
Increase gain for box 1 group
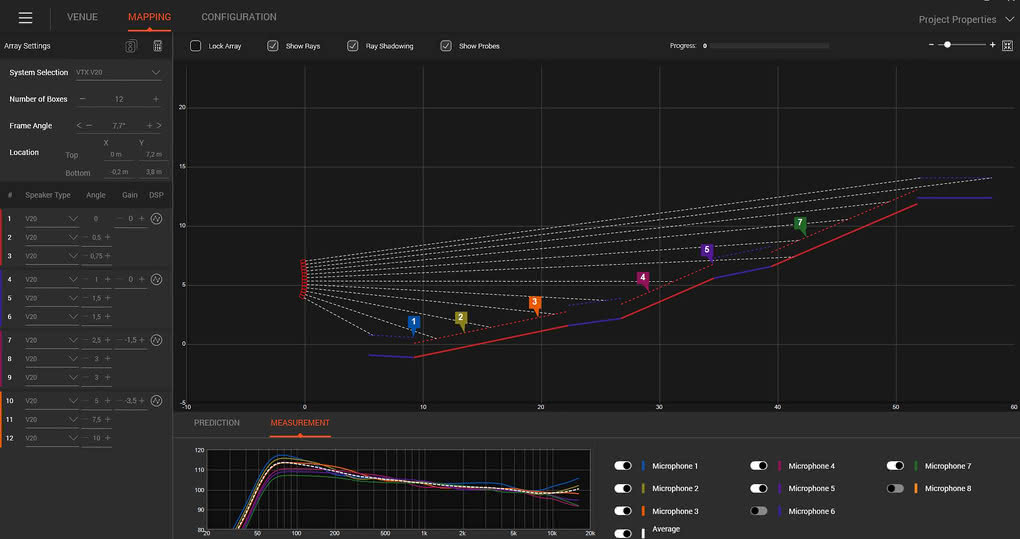(142, 218)
